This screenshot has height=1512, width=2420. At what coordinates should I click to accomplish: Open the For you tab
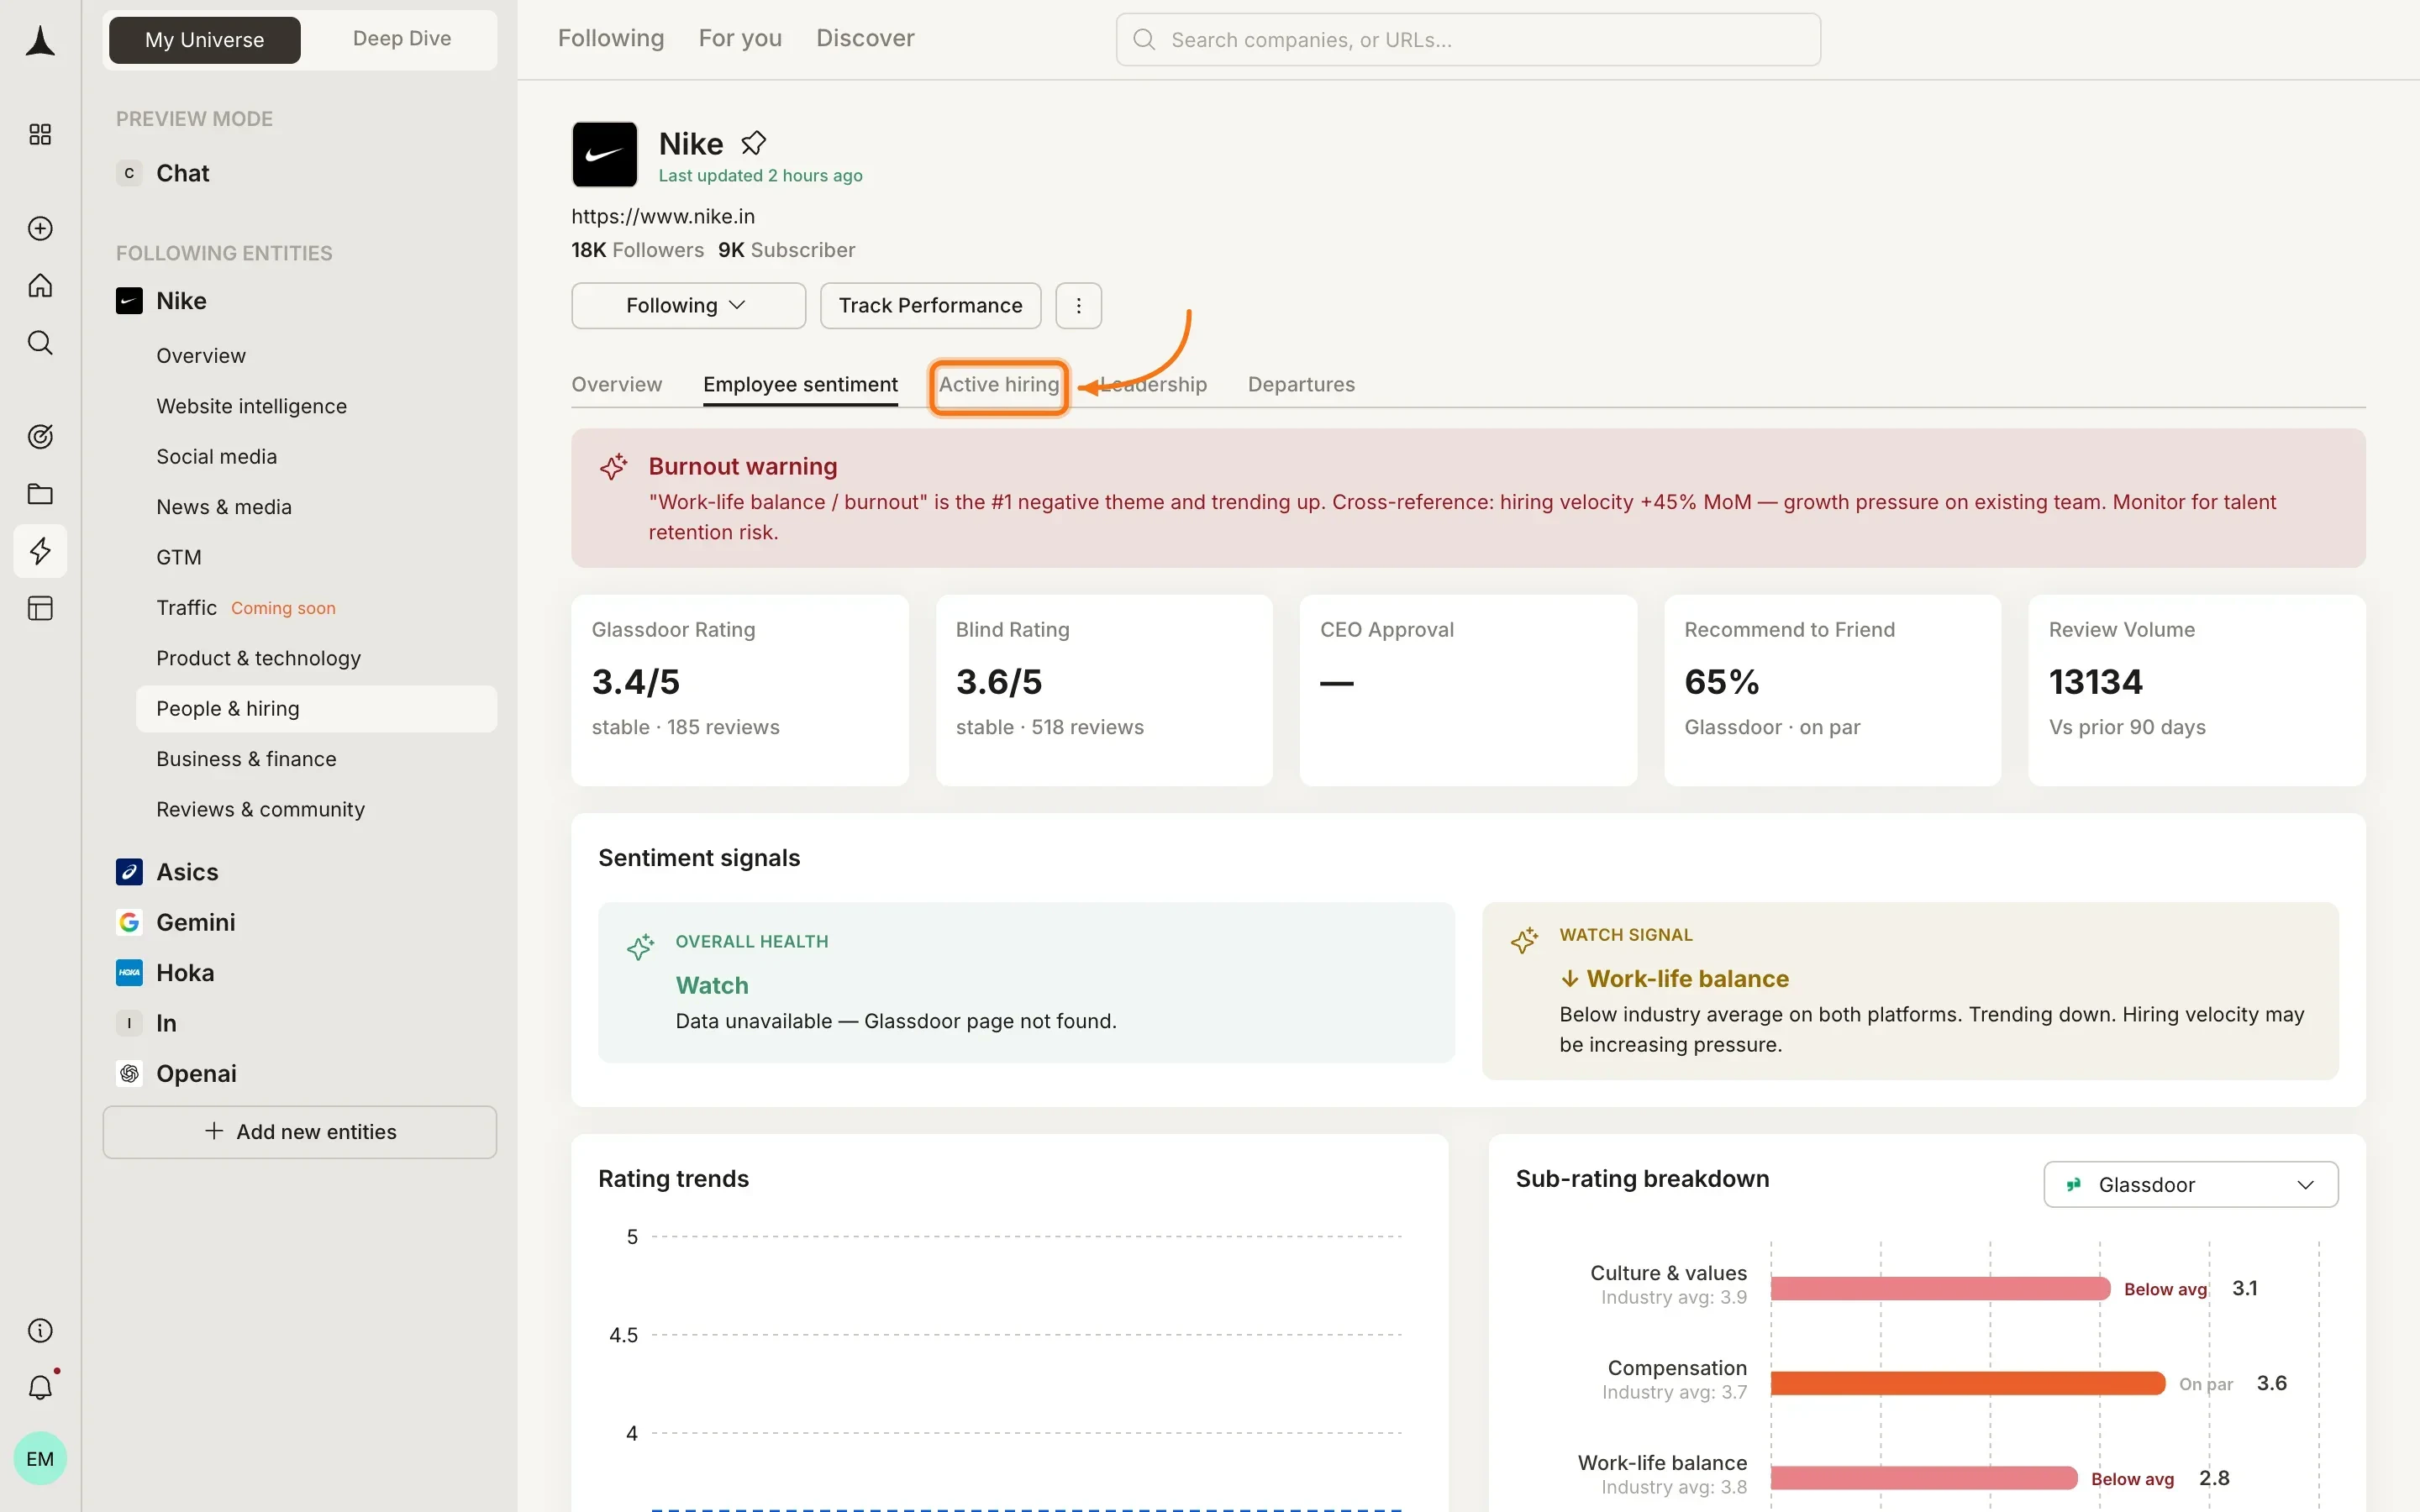click(740, 38)
